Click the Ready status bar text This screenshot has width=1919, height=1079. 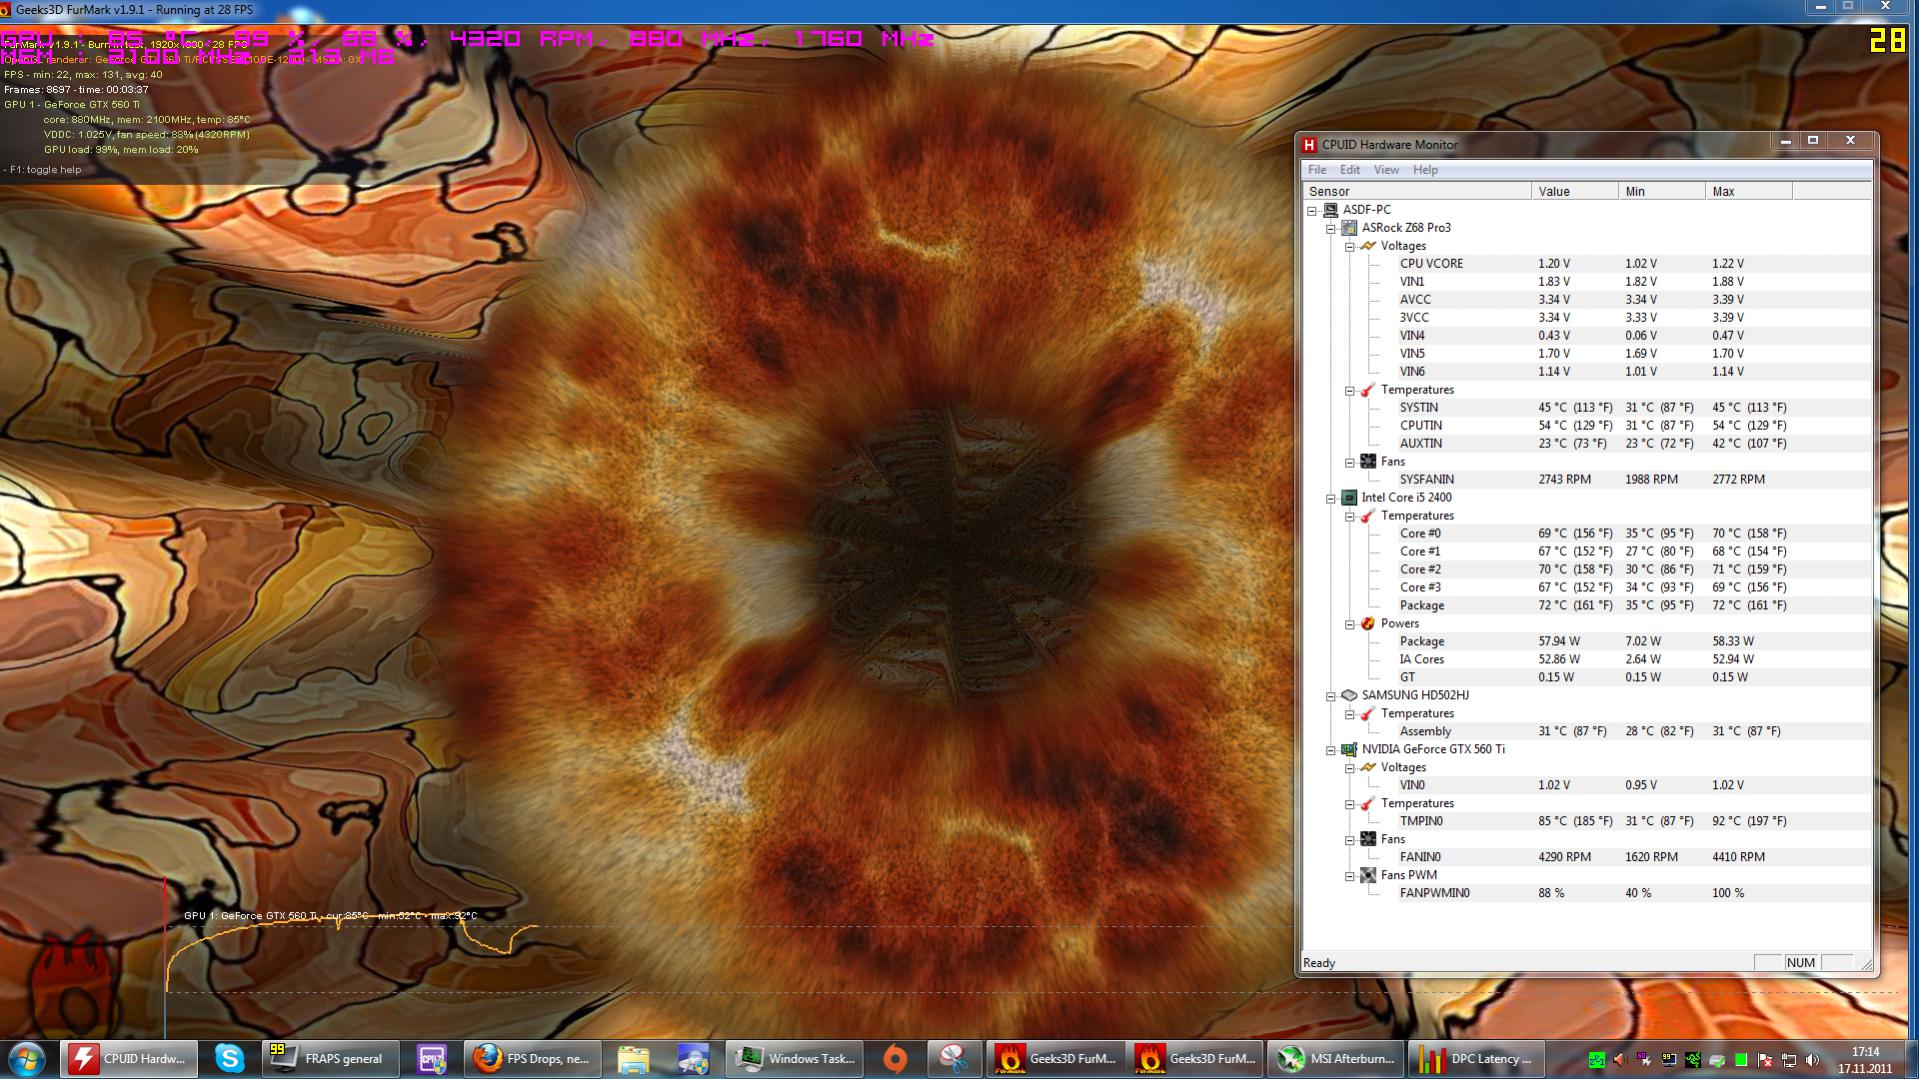click(1319, 963)
